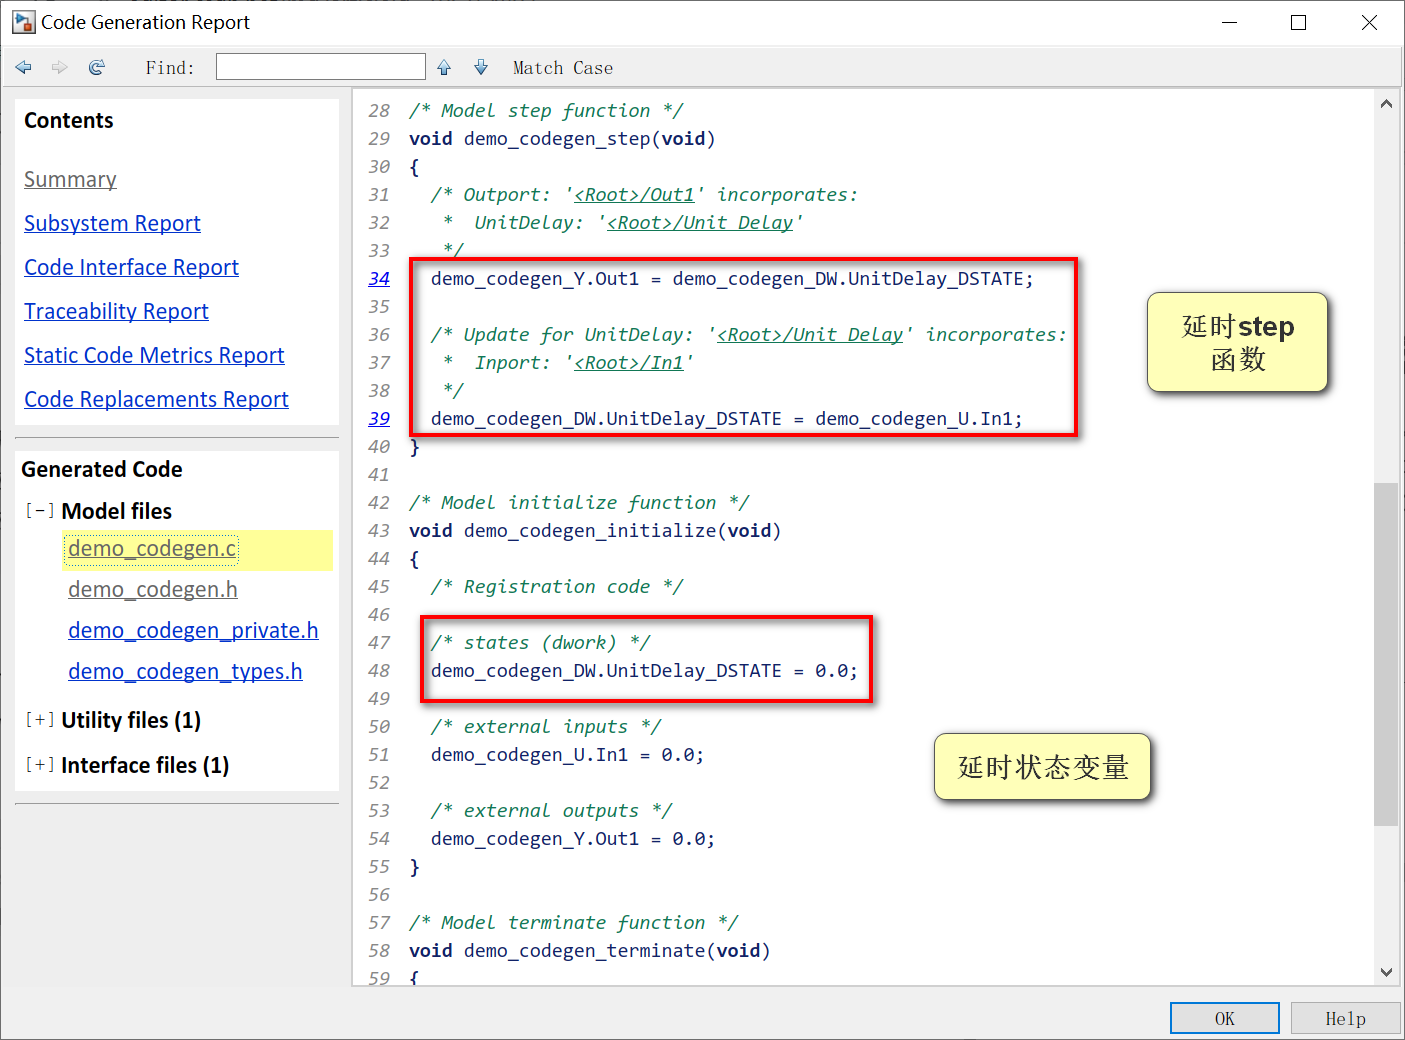This screenshot has height=1040, width=1405.
Task: Click the UnitDelay_DSTATE = 0.0 code line
Action: (644, 671)
